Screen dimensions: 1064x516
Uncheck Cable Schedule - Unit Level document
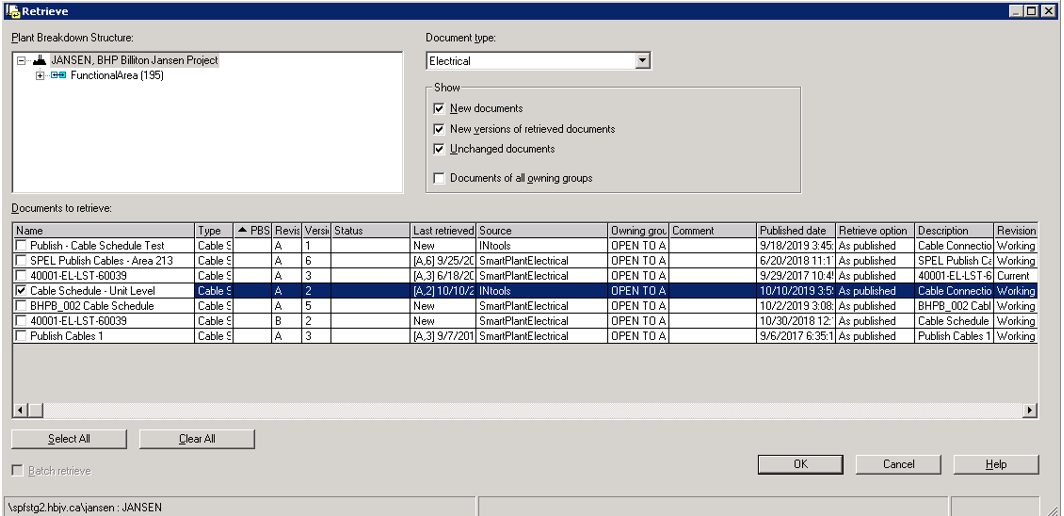[x=22, y=291]
